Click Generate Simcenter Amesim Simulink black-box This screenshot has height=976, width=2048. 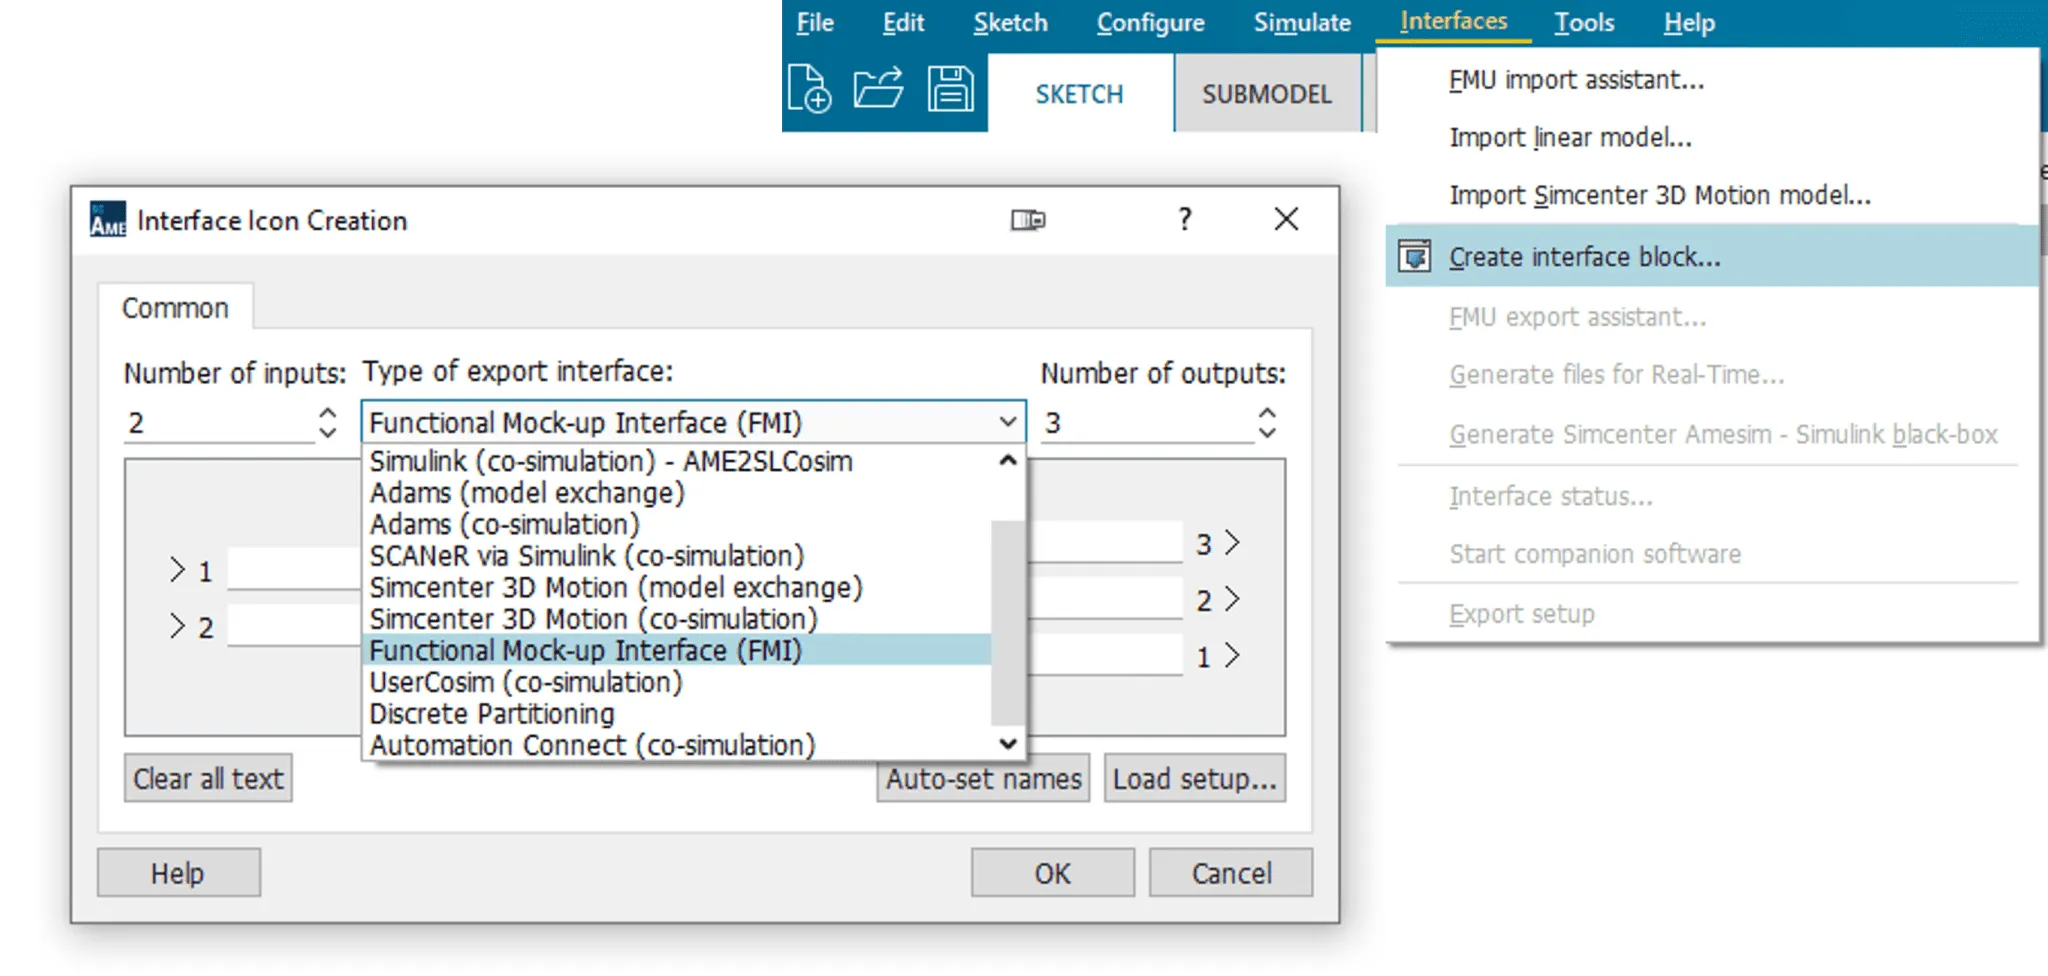[1723, 435]
